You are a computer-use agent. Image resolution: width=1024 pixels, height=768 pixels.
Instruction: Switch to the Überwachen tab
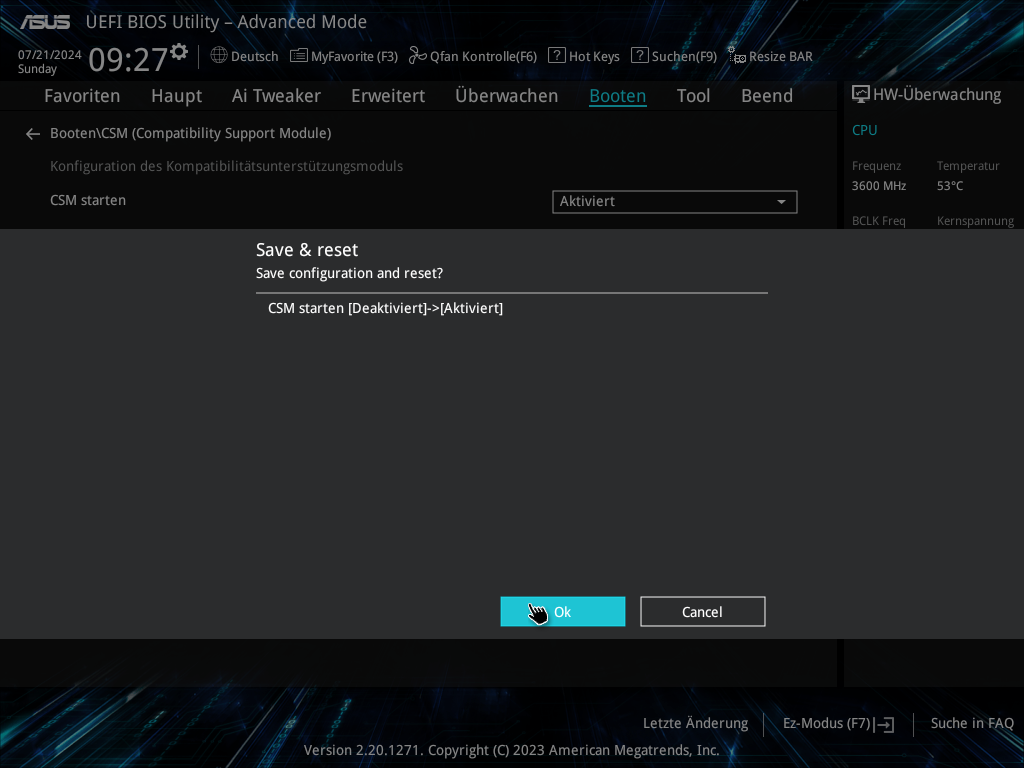pyautogui.click(x=507, y=96)
